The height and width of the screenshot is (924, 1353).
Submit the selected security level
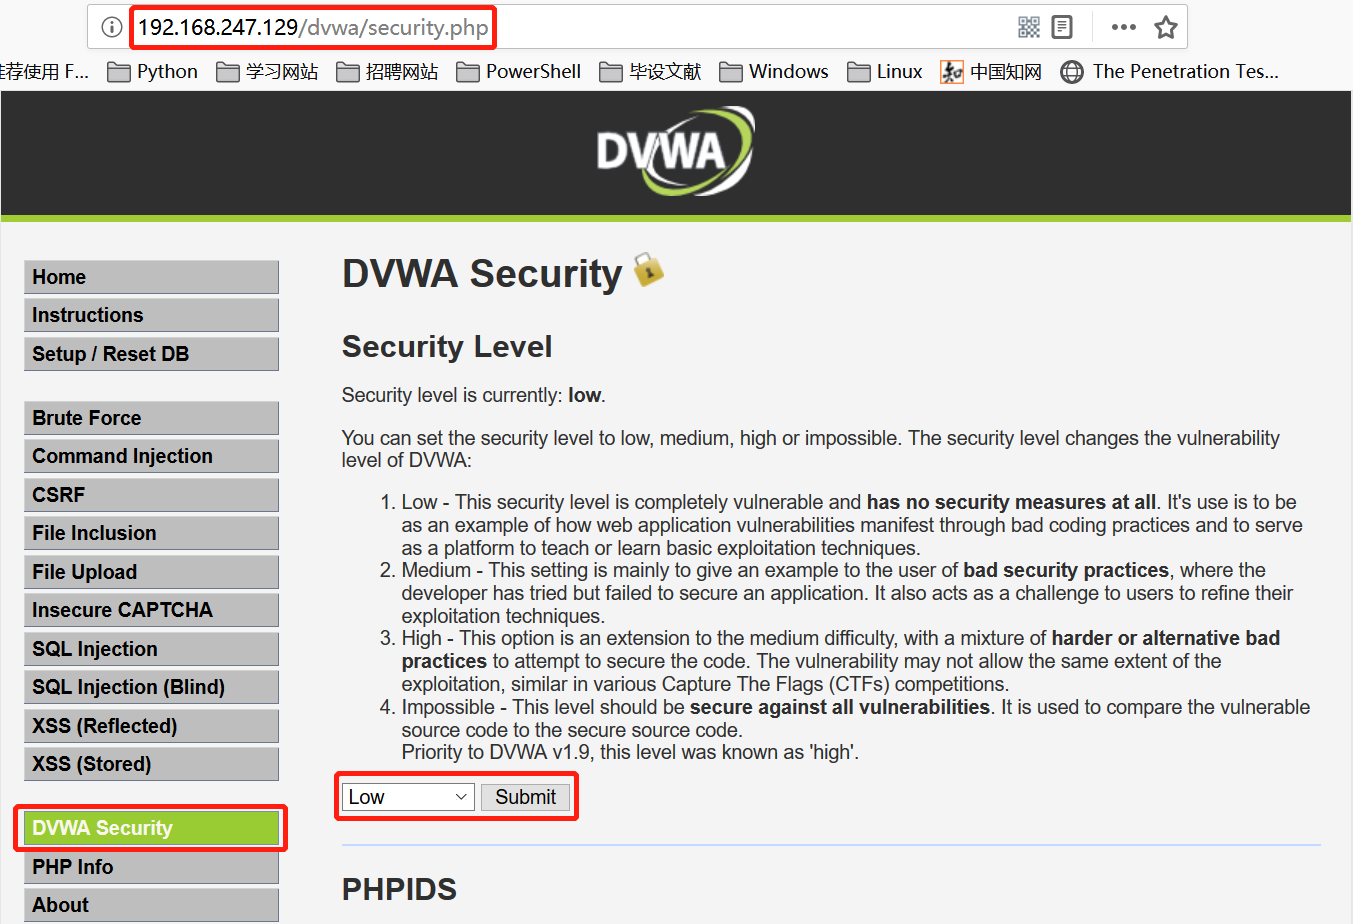pos(525,797)
